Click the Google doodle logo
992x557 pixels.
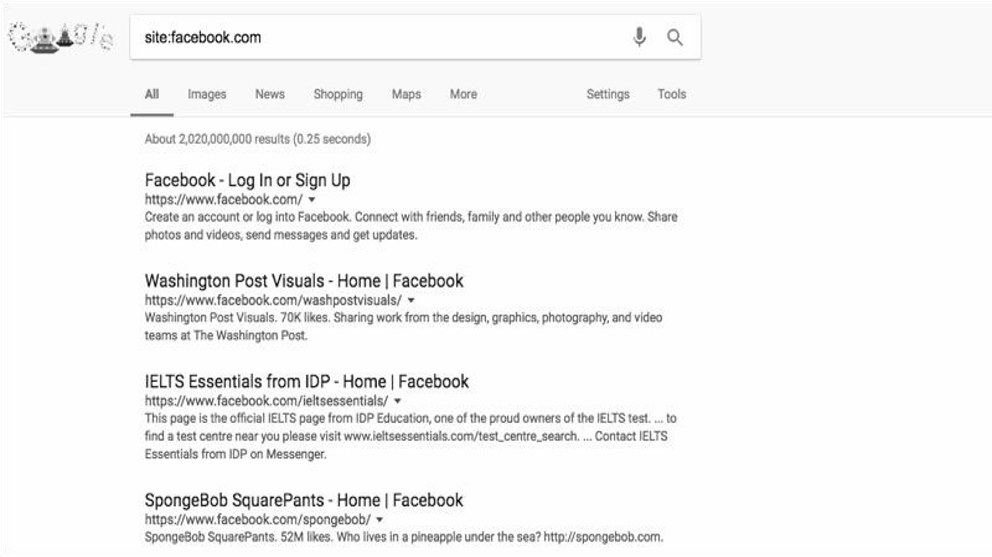[x=61, y=37]
